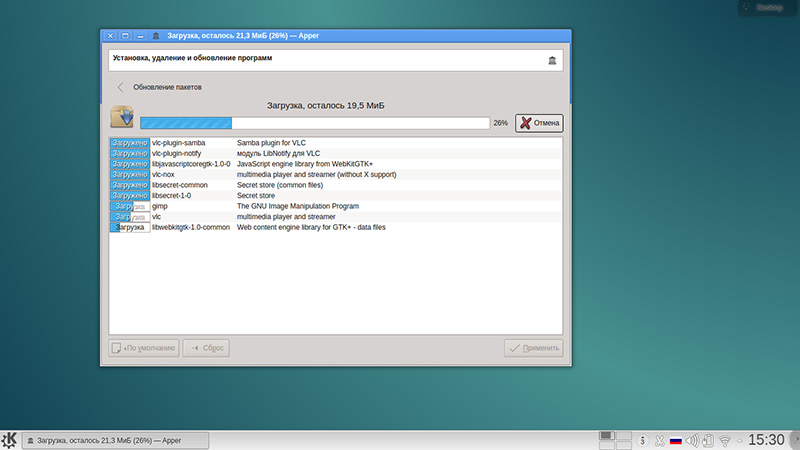Click the Apper entry in the taskbar

click(115, 440)
